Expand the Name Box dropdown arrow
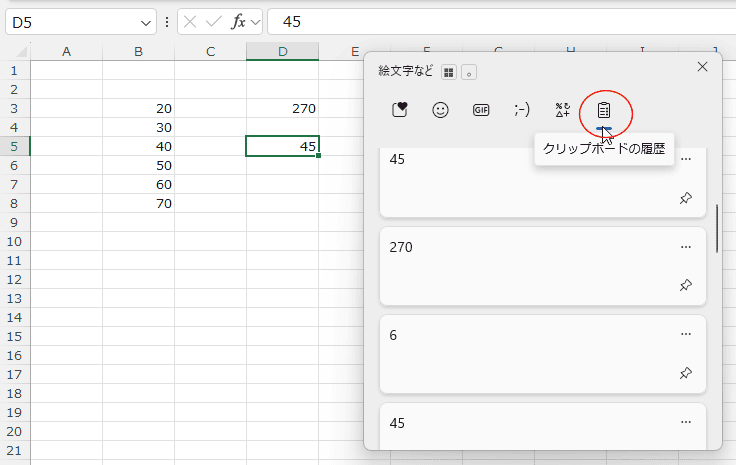The height and width of the screenshot is (465, 736). (x=148, y=22)
